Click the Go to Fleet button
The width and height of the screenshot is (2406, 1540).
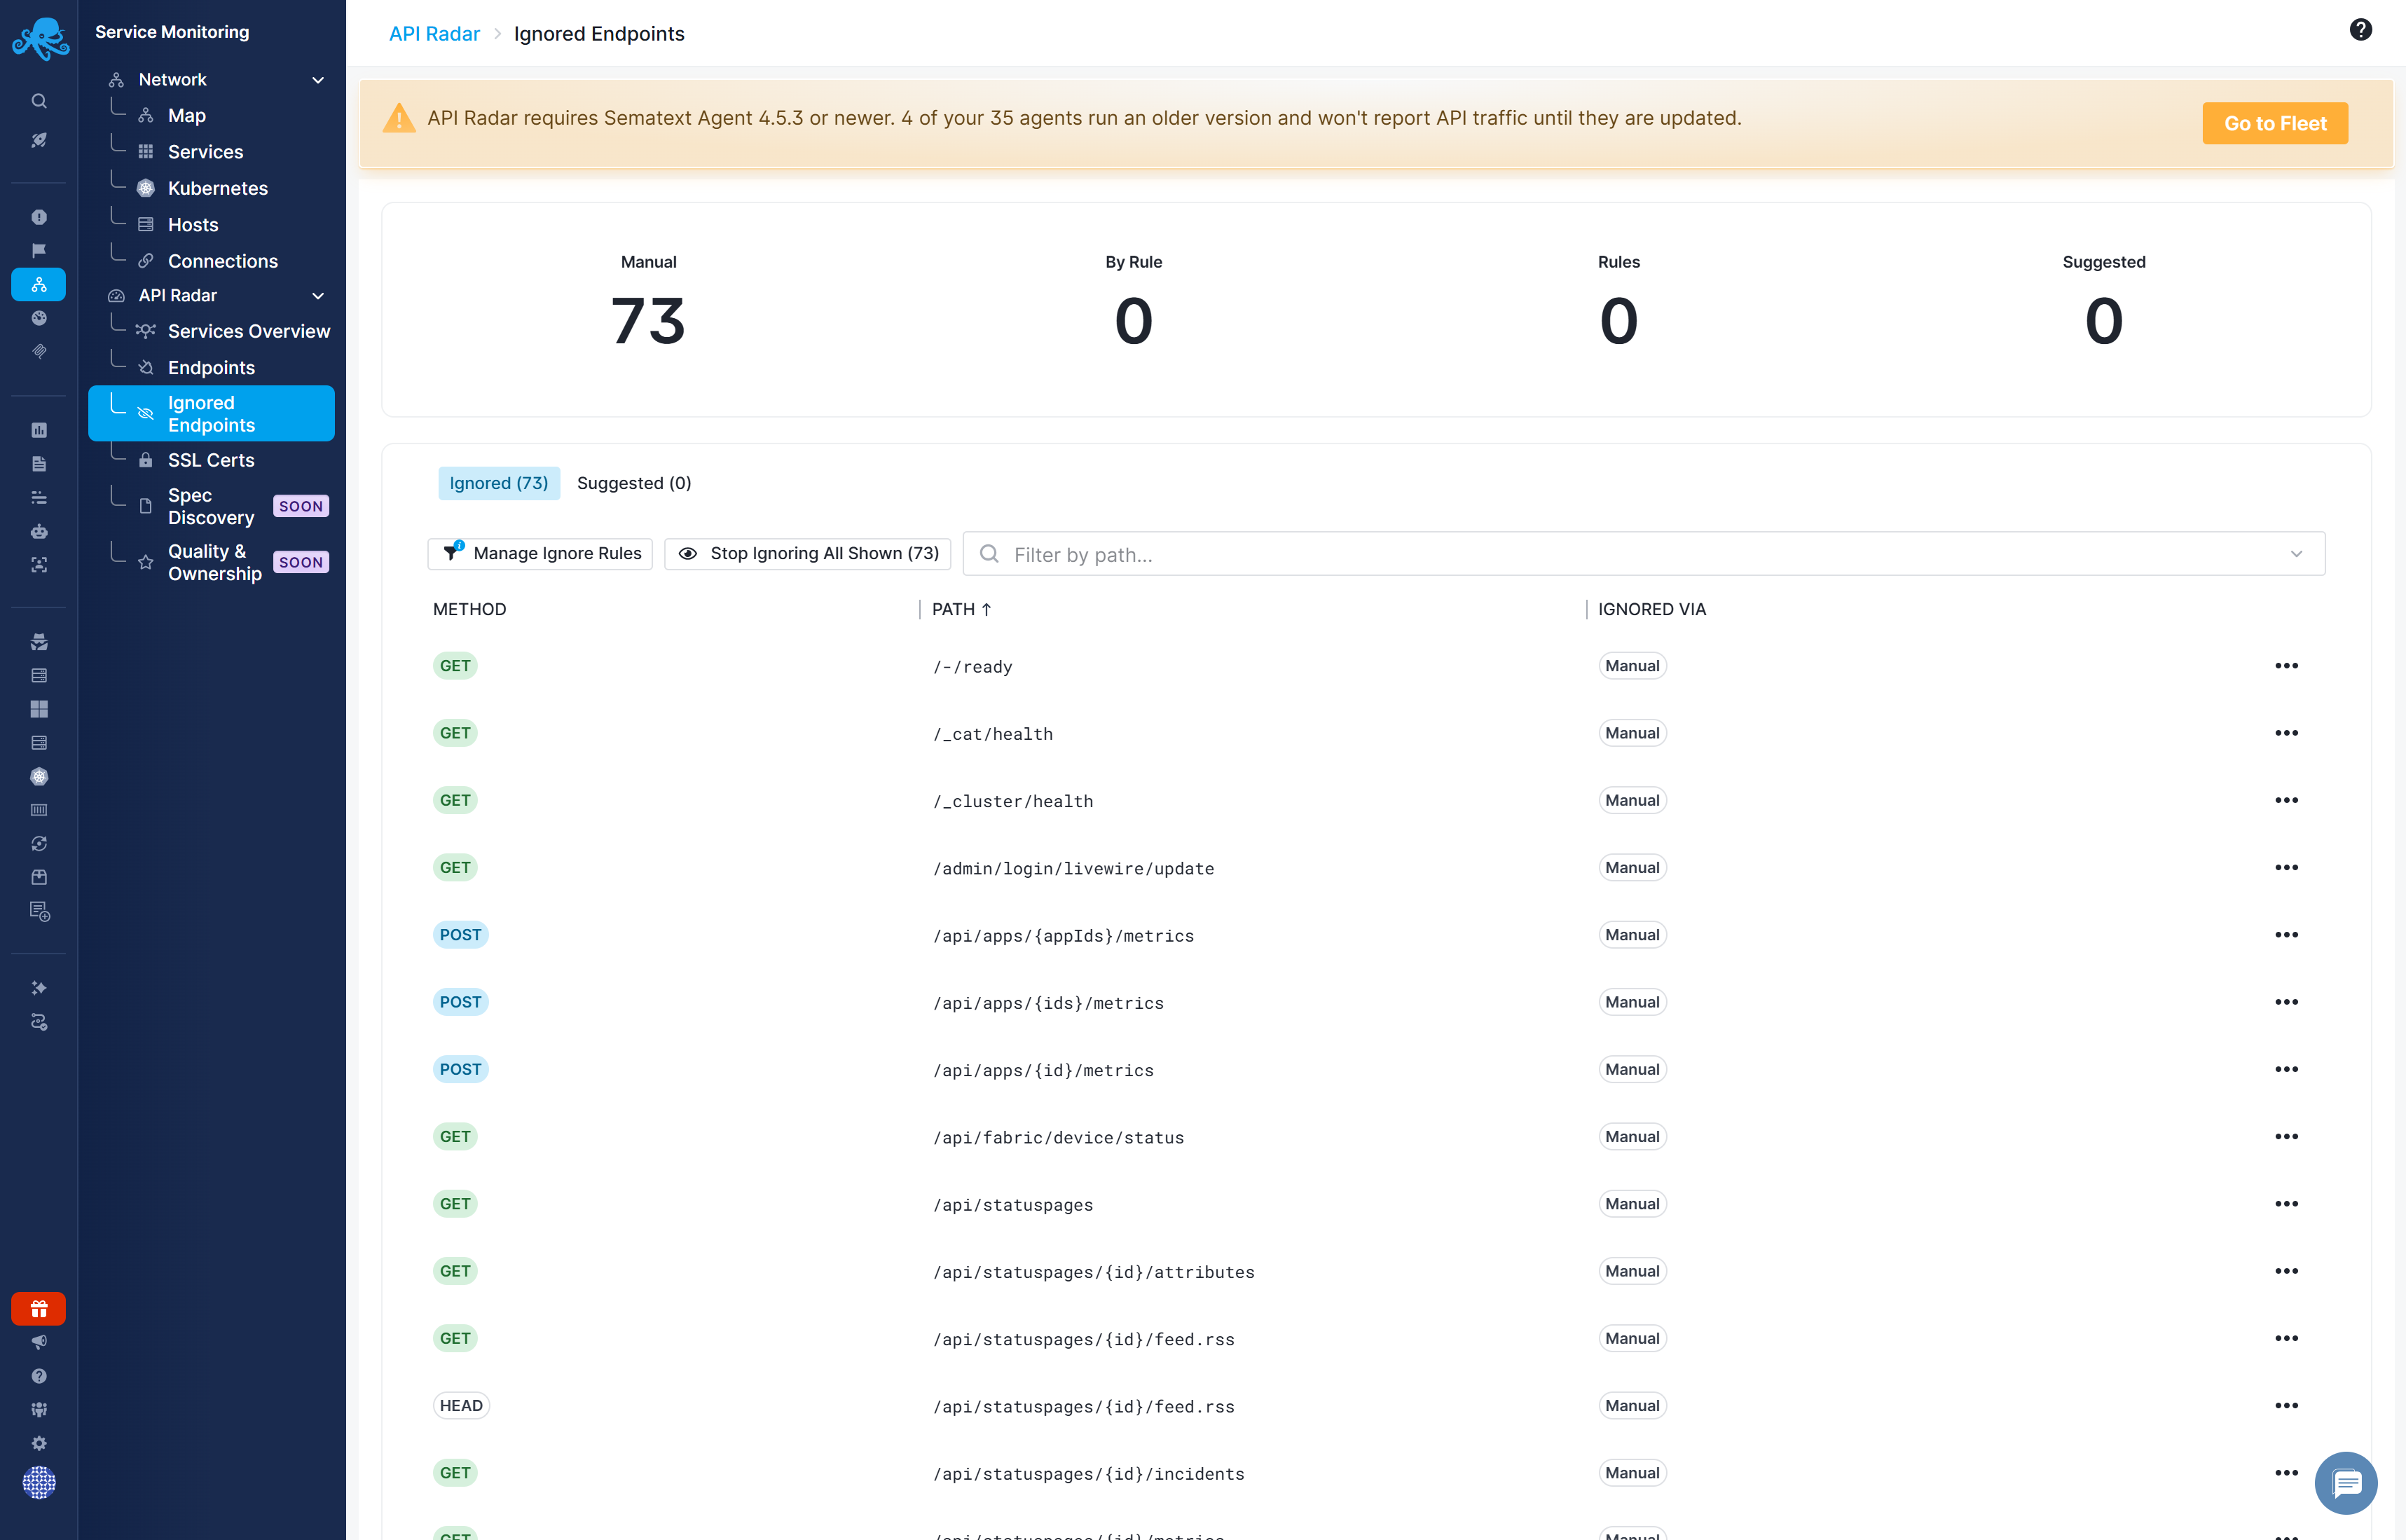(x=2274, y=124)
